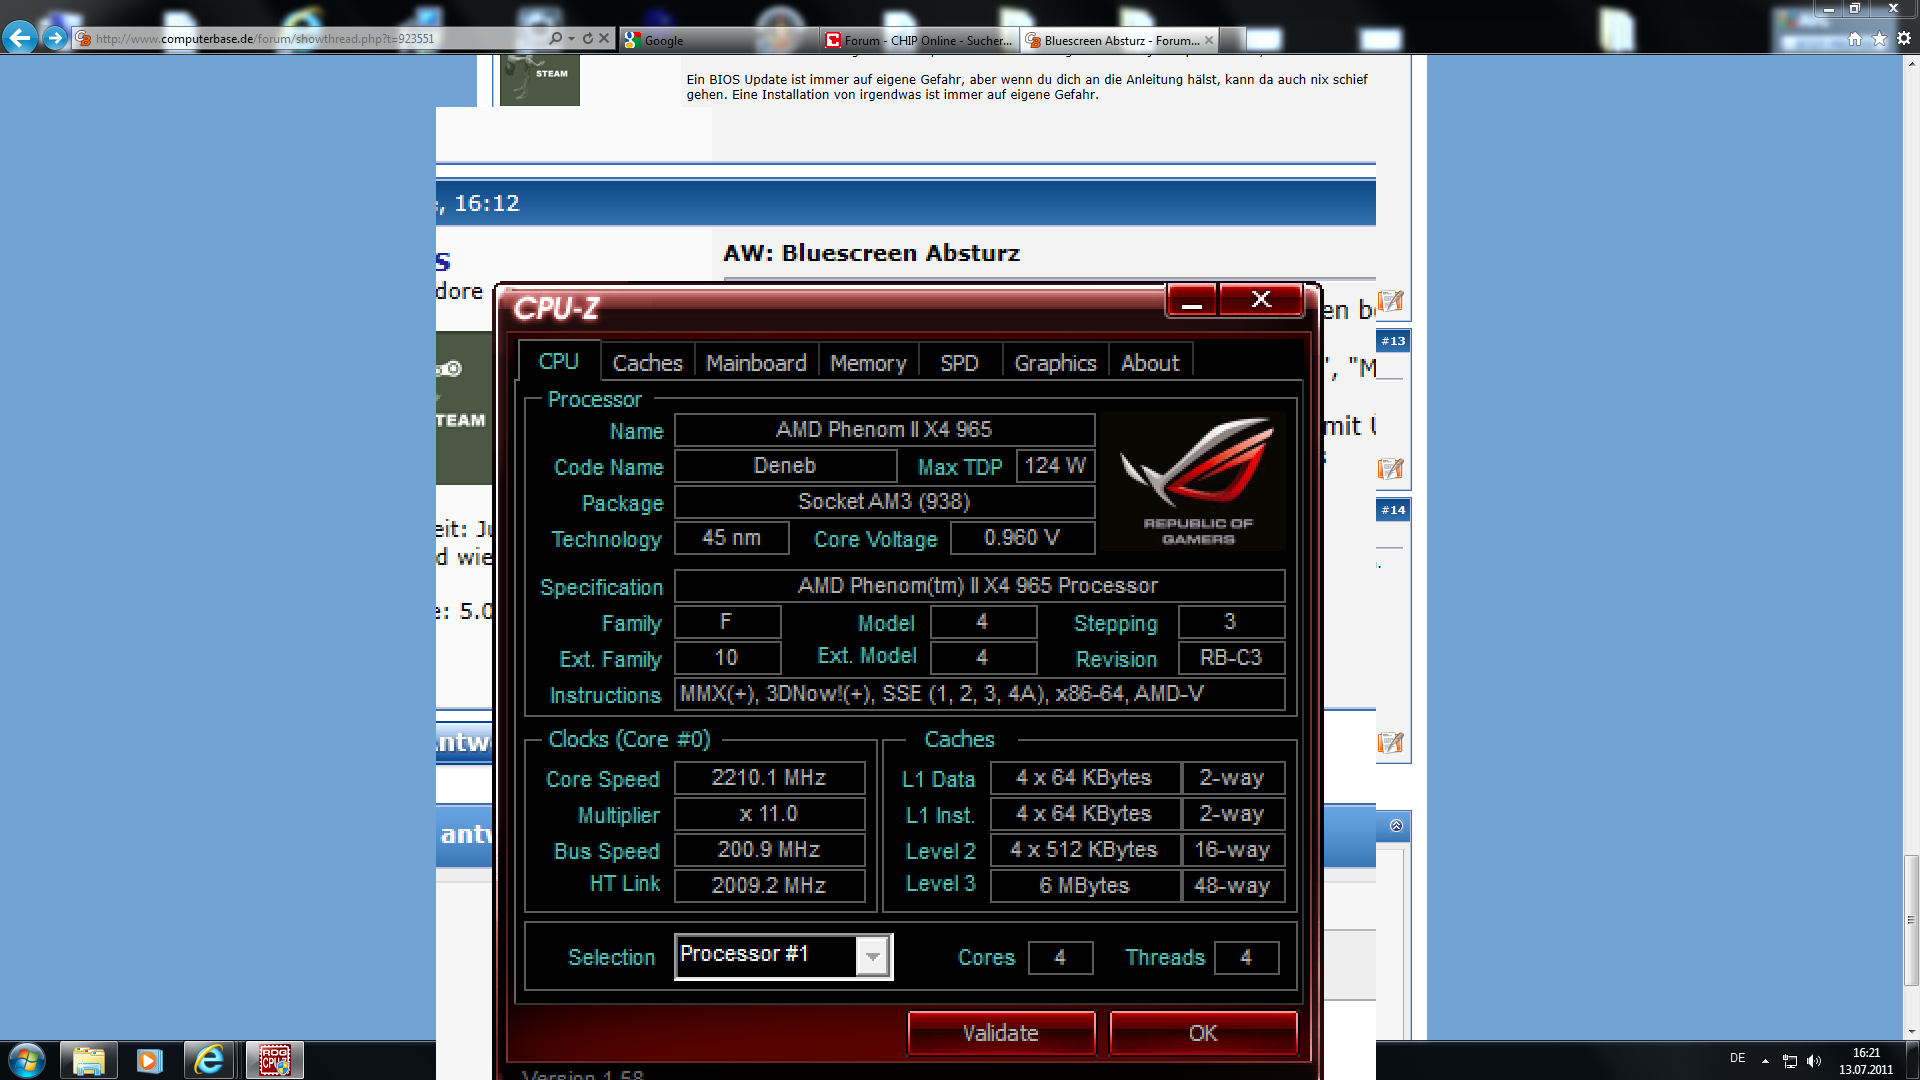Click the code name value 'Deneb'
The height and width of the screenshot is (1080, 1920).
tap(785, 466)
